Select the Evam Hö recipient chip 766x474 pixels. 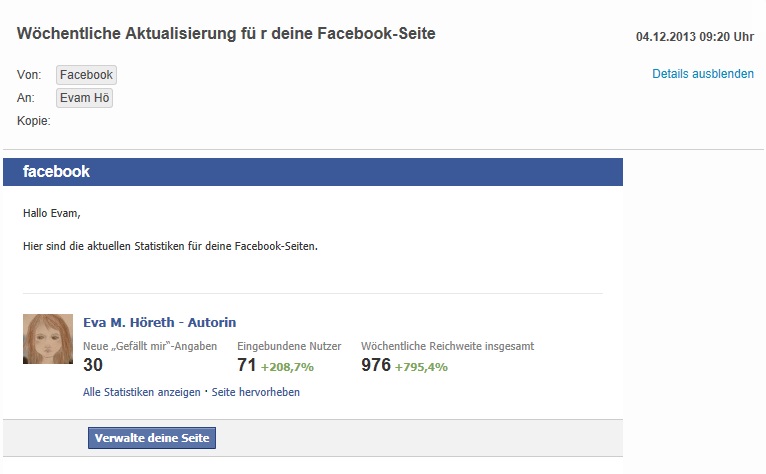click(x=84, y=98)
